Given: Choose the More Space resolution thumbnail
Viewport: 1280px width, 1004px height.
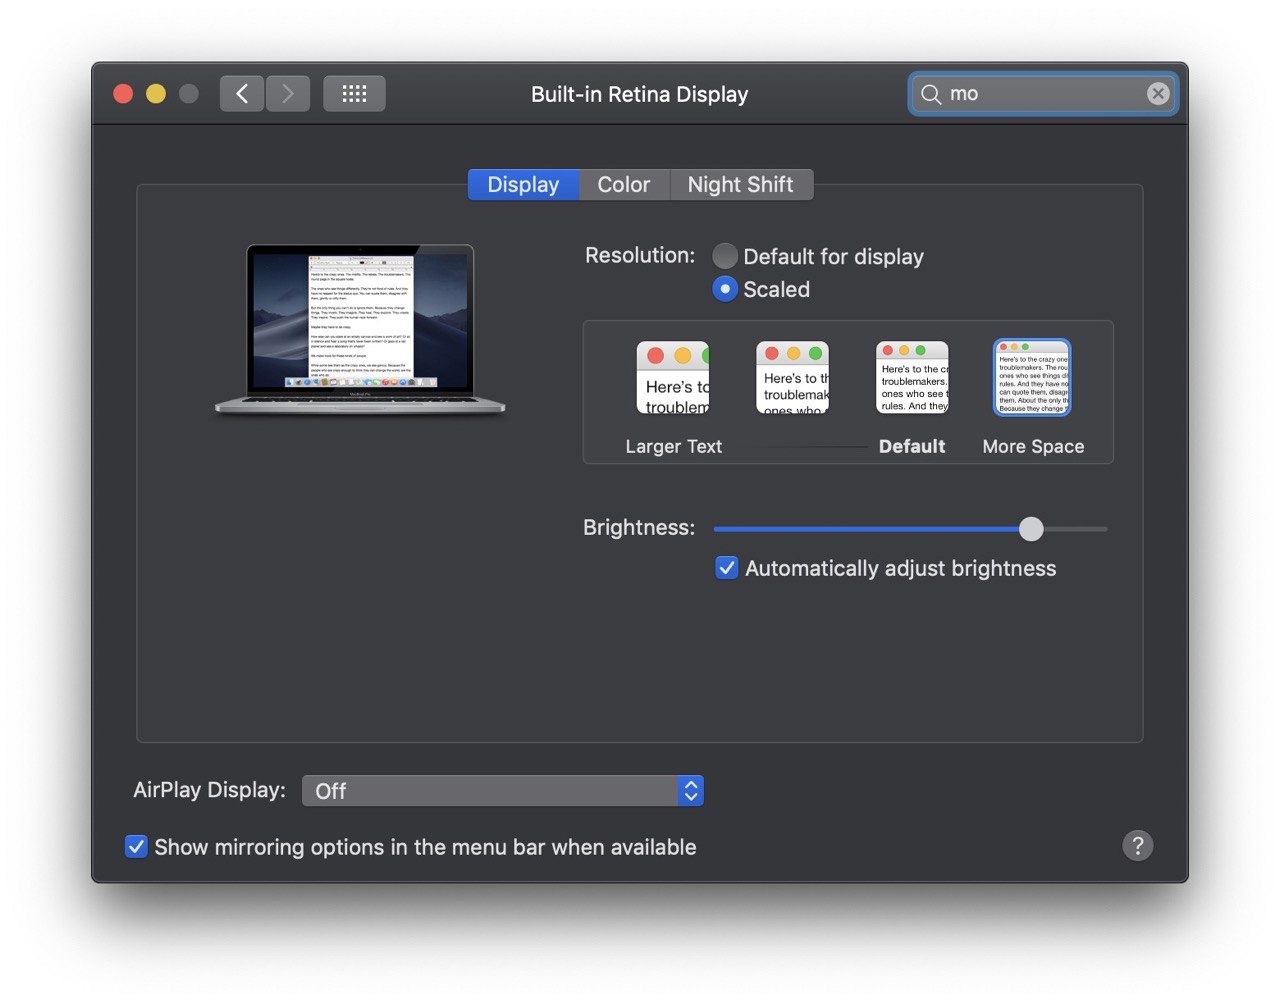Looking at the screenshot, I should tap(1032, 378).
